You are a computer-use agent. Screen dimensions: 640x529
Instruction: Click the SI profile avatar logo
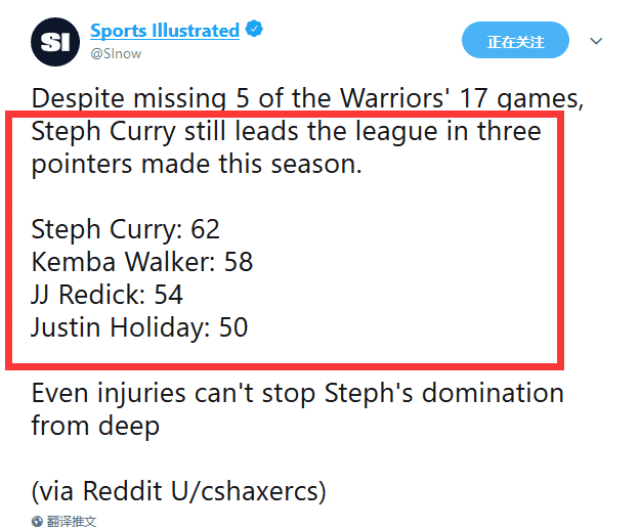(50, 41)
